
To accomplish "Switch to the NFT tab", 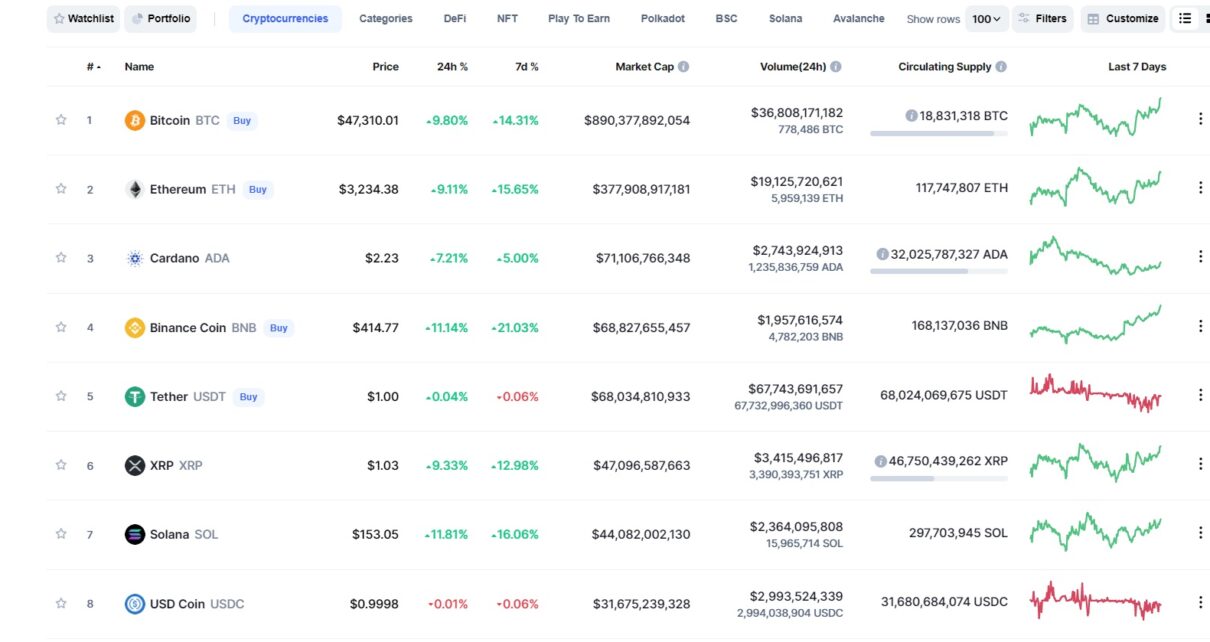I will point(507,19).
